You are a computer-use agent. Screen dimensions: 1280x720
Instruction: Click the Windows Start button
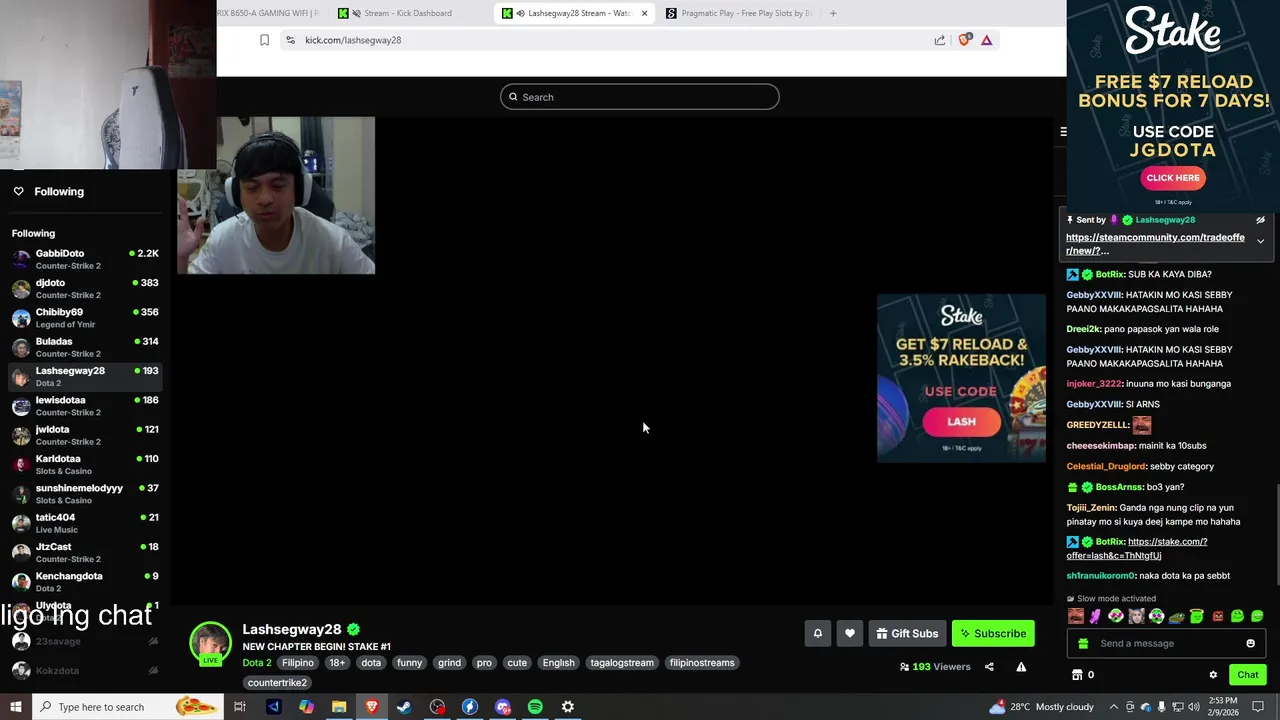(15, 707)
